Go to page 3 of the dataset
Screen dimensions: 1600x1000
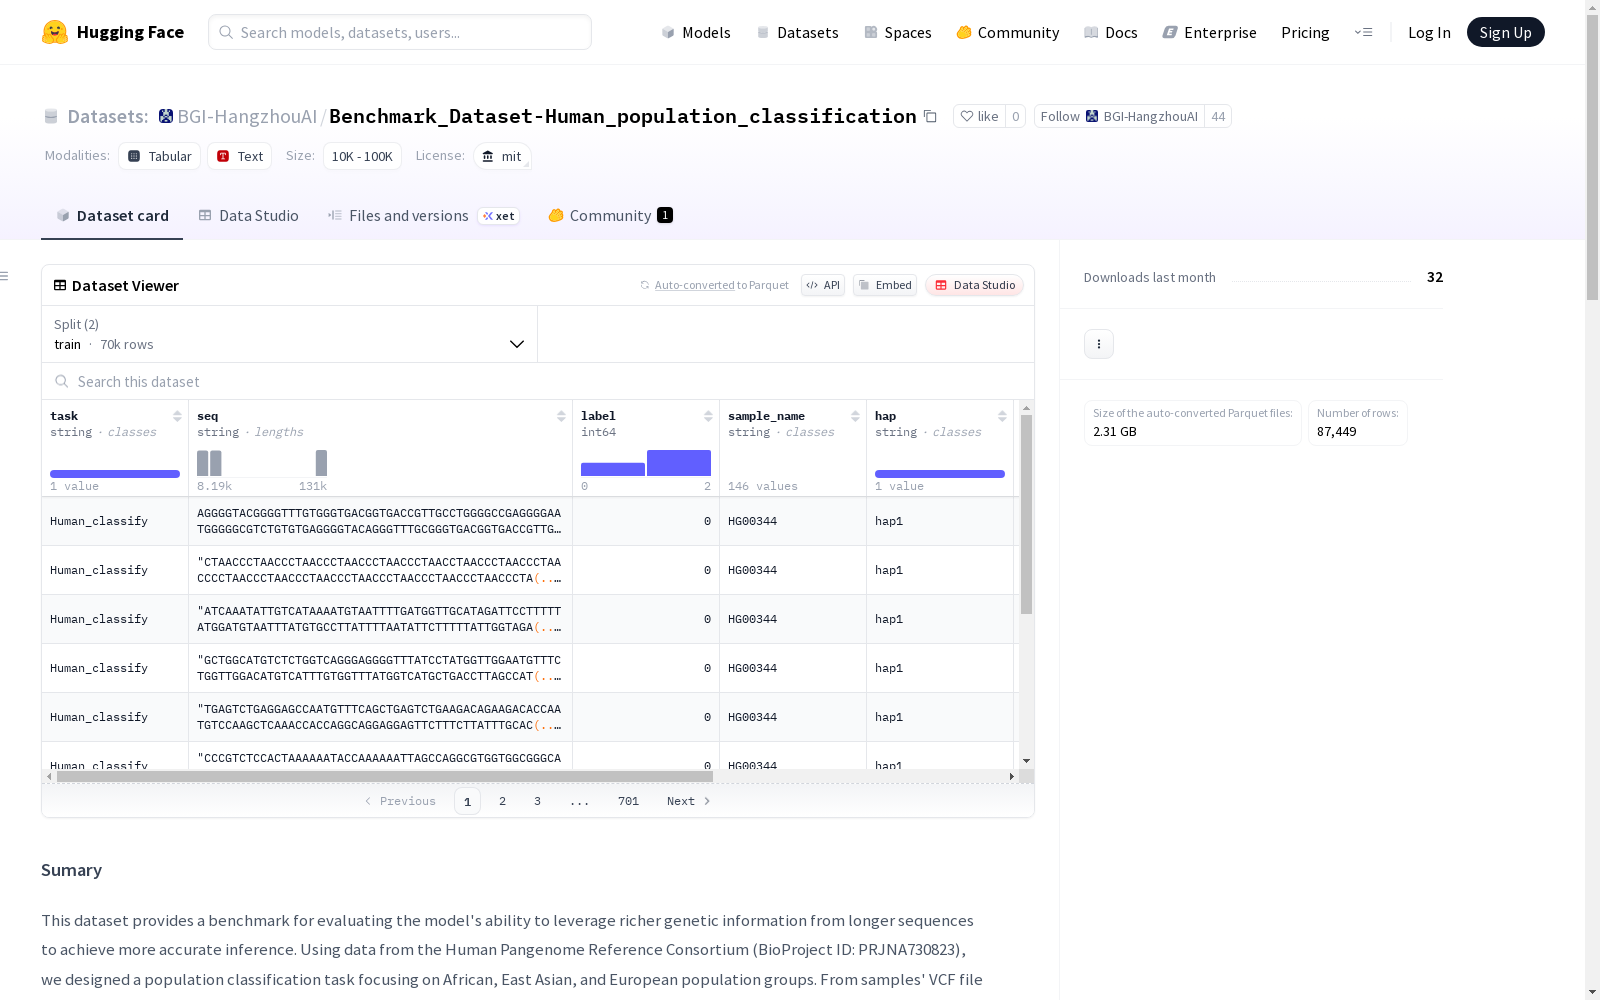[537, 801]
